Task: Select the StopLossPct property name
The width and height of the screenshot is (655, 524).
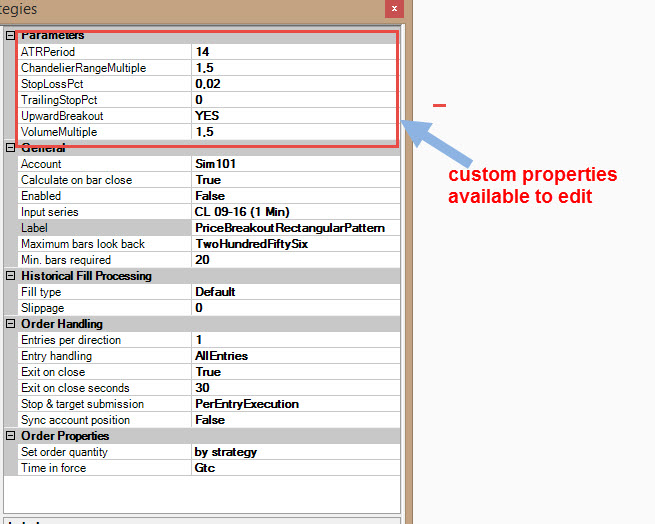Action: 52,84
